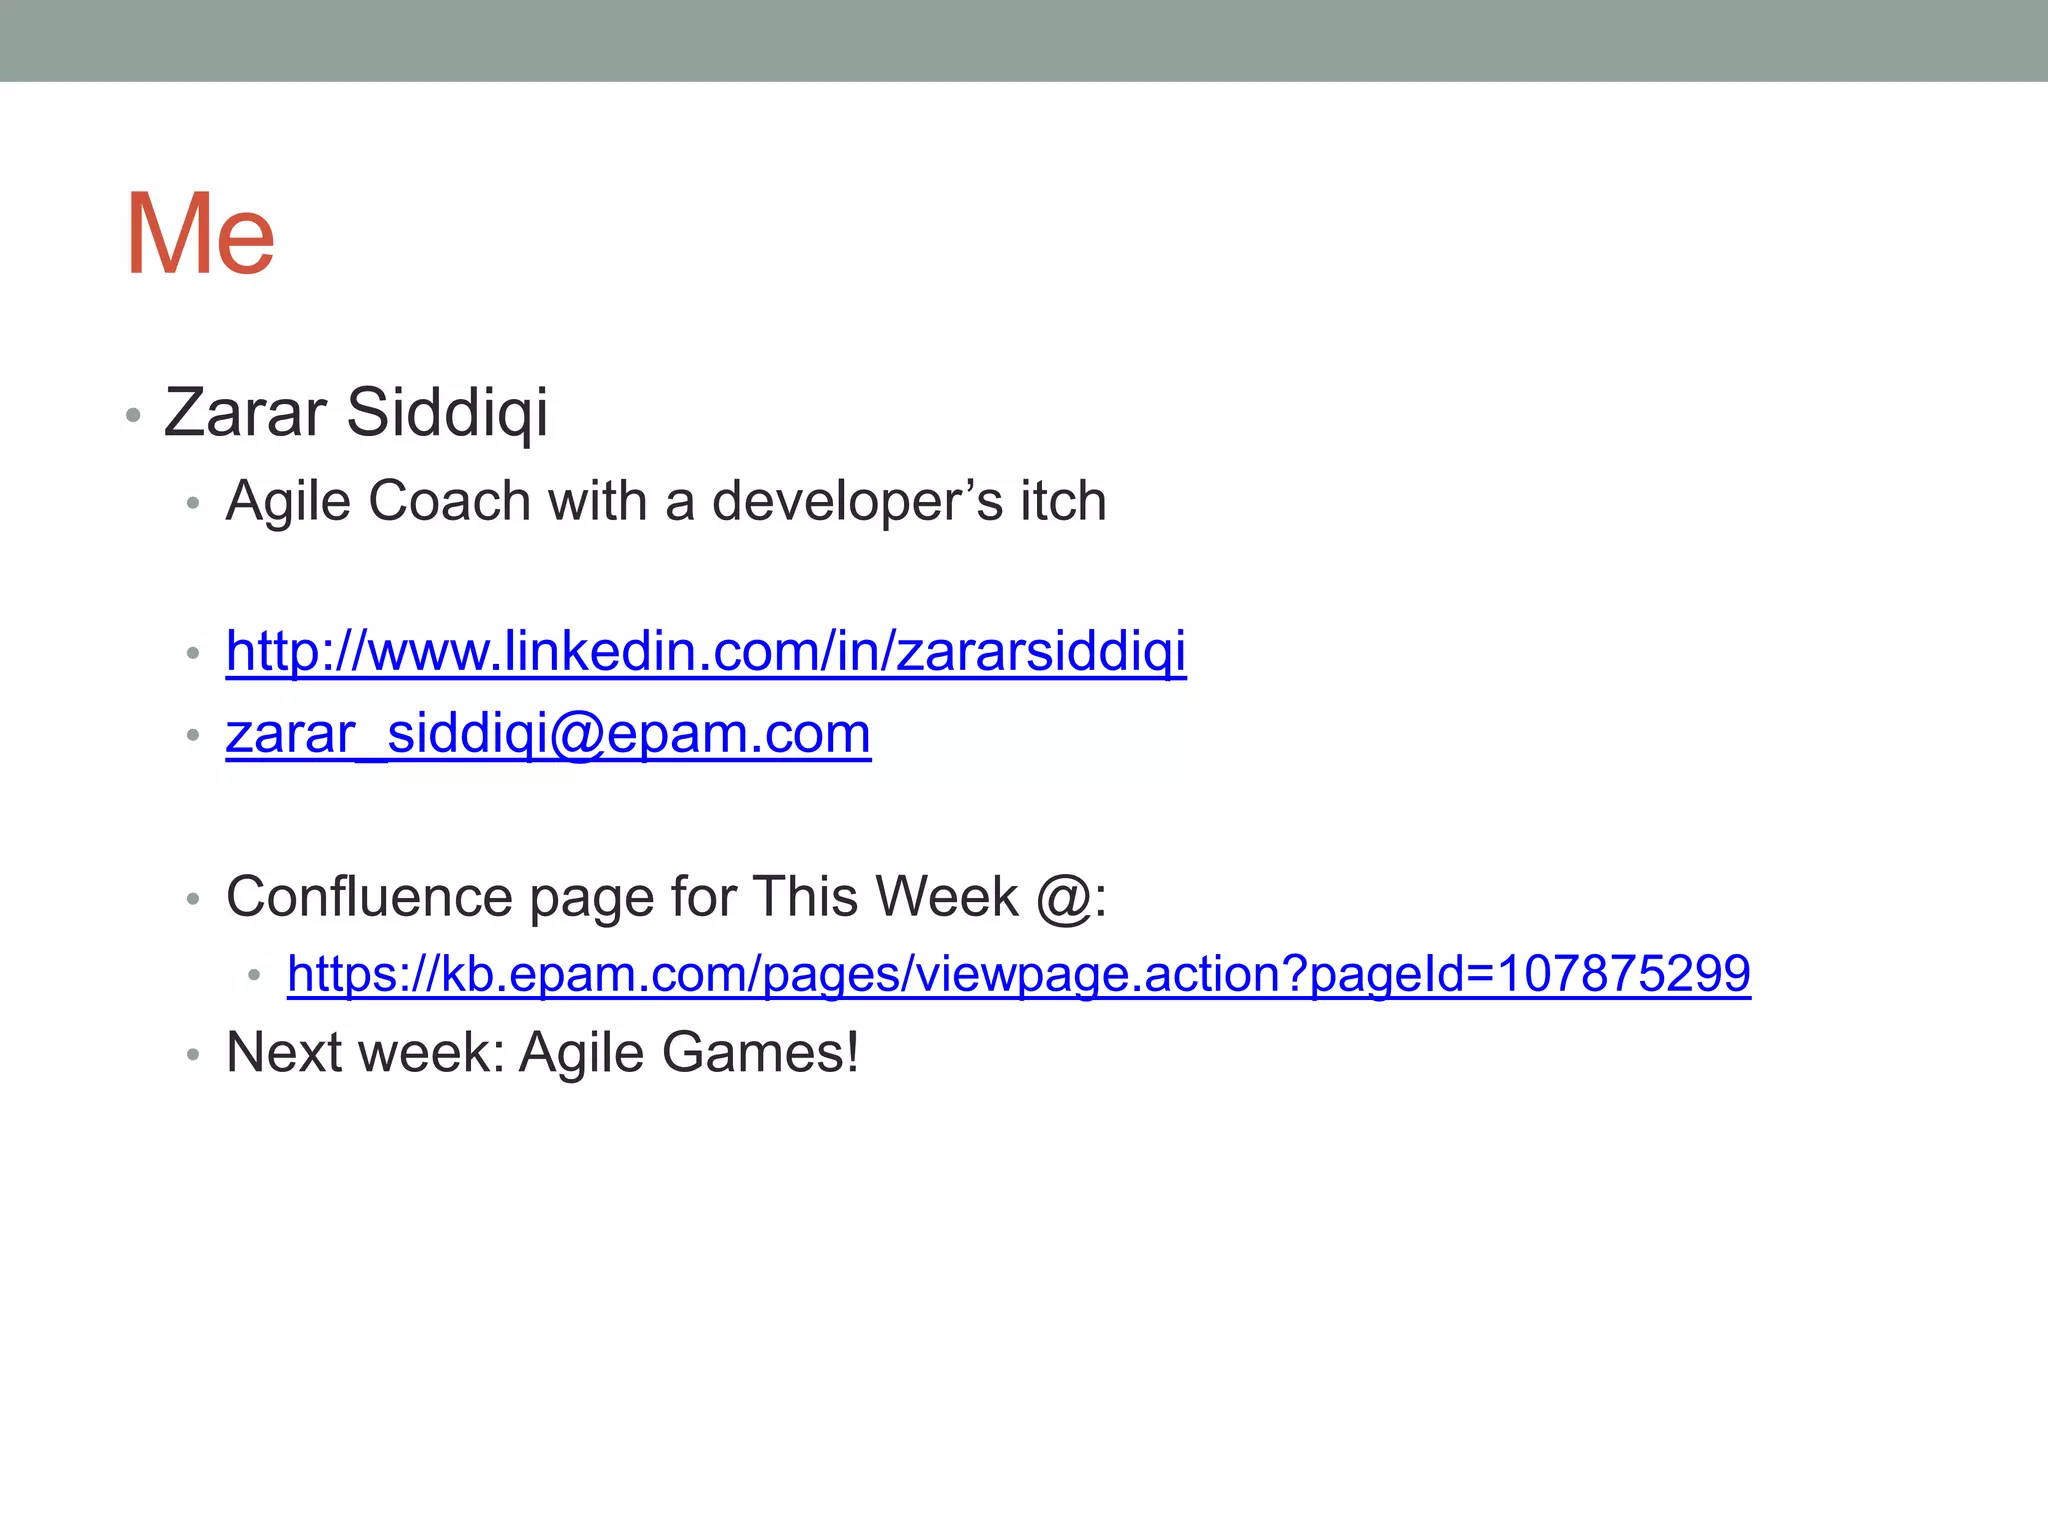
Task: Click the bullet before 'Next week'
Action: 194,1055
